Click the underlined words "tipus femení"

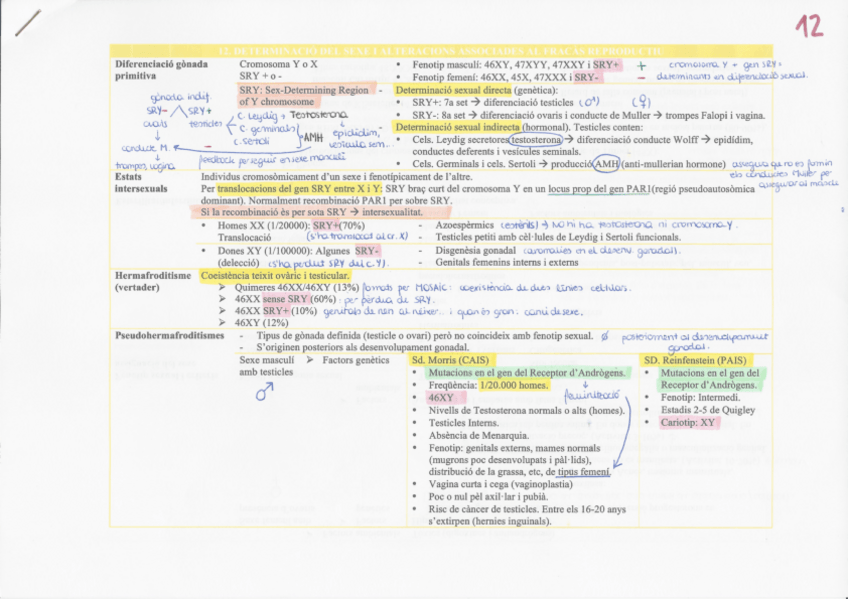click(x=584, y=472)
